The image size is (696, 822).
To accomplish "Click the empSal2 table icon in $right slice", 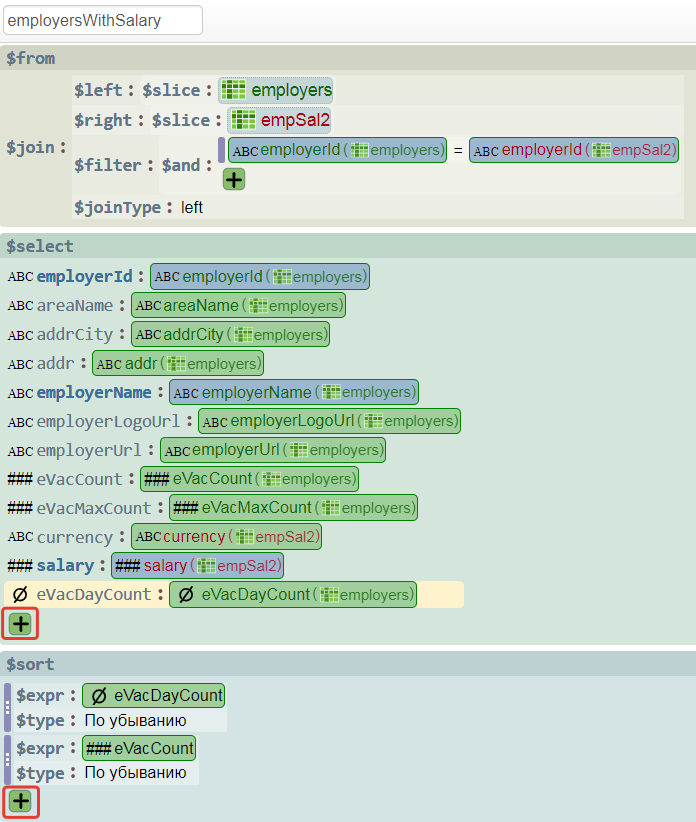I will coord(243,120).
